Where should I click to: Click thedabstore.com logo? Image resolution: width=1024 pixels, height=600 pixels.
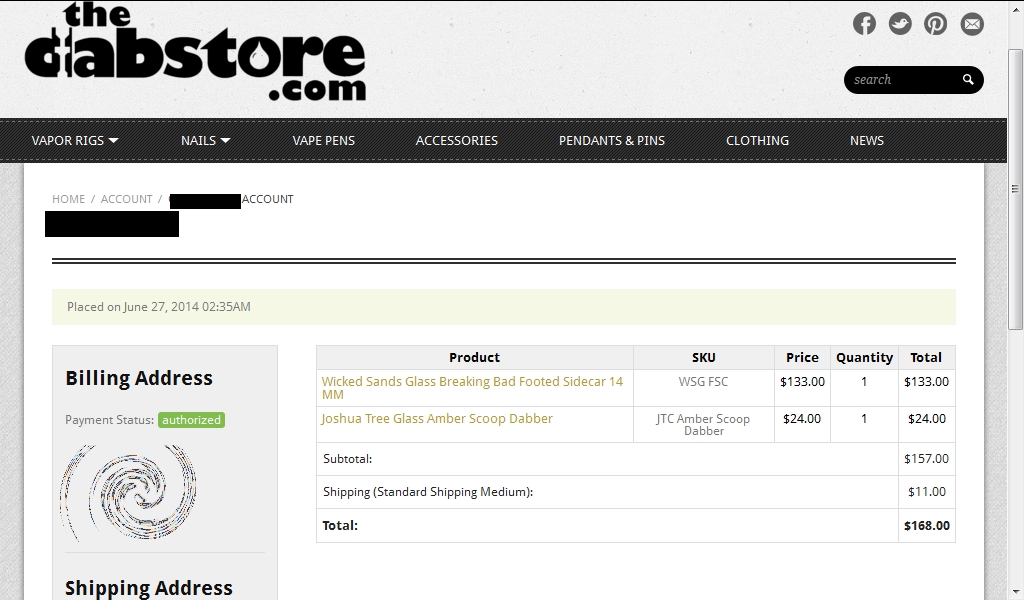[195, 52]
